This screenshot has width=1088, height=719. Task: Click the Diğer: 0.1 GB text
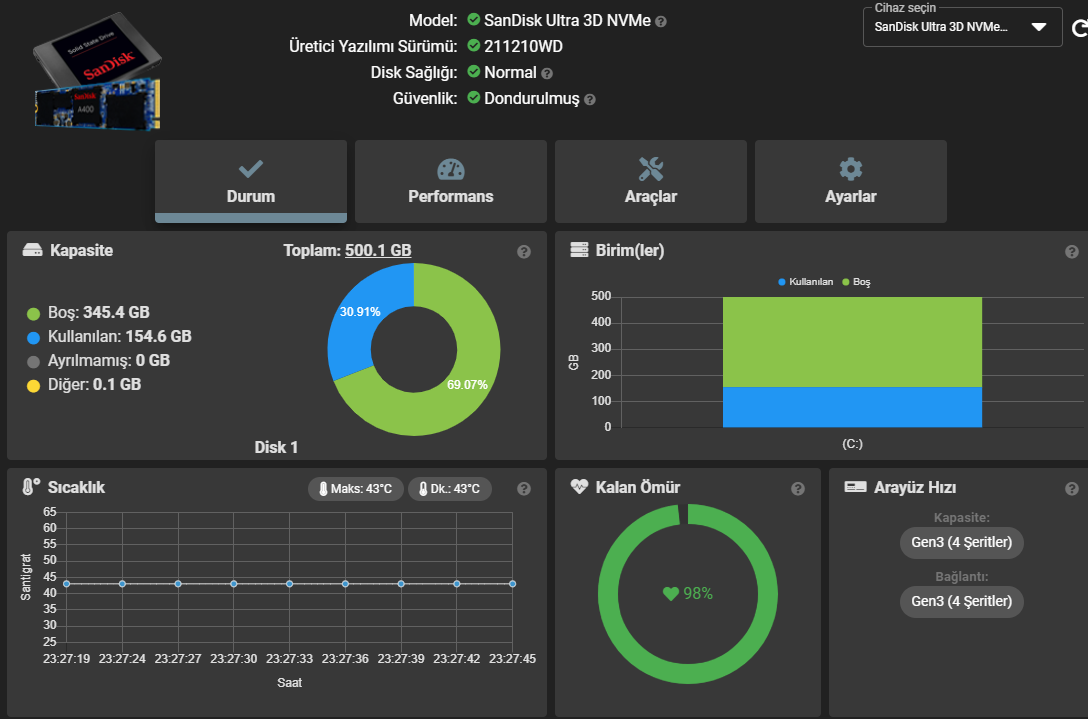[x=94, y=384]
